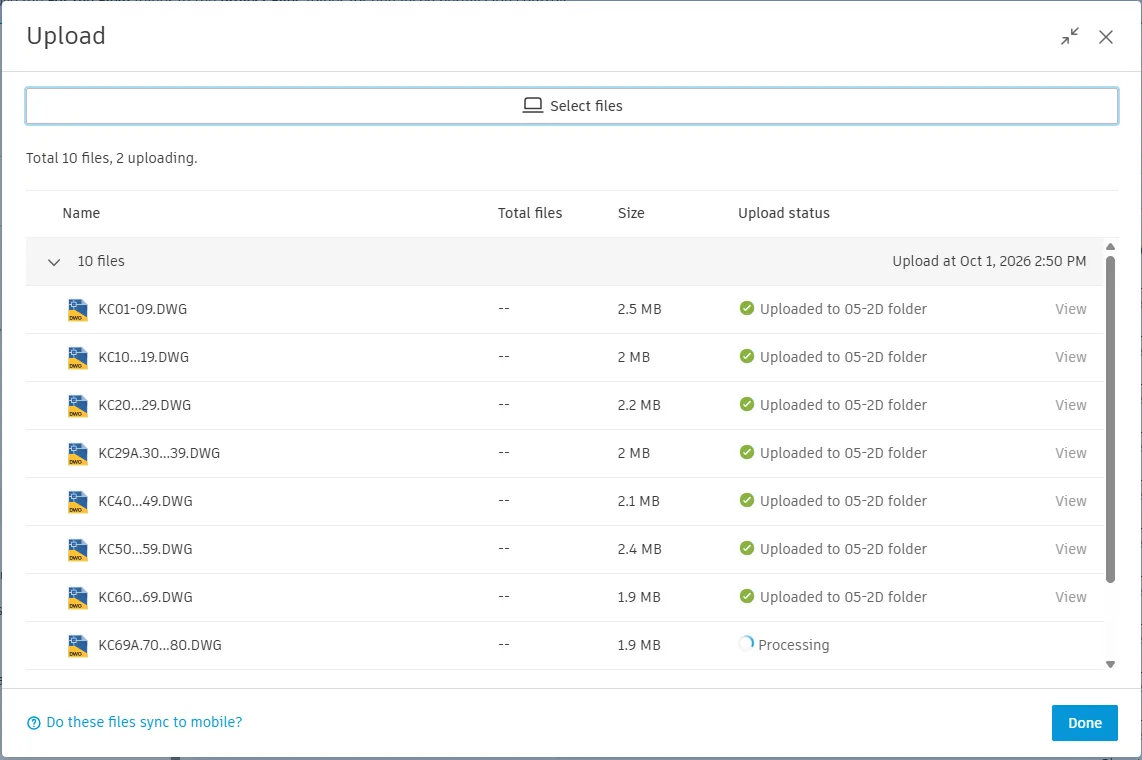Image resolution: width=1142 pixels, height=760 pixels.
Task: Click the help question mark icon
Action: (x=34, y=723)
